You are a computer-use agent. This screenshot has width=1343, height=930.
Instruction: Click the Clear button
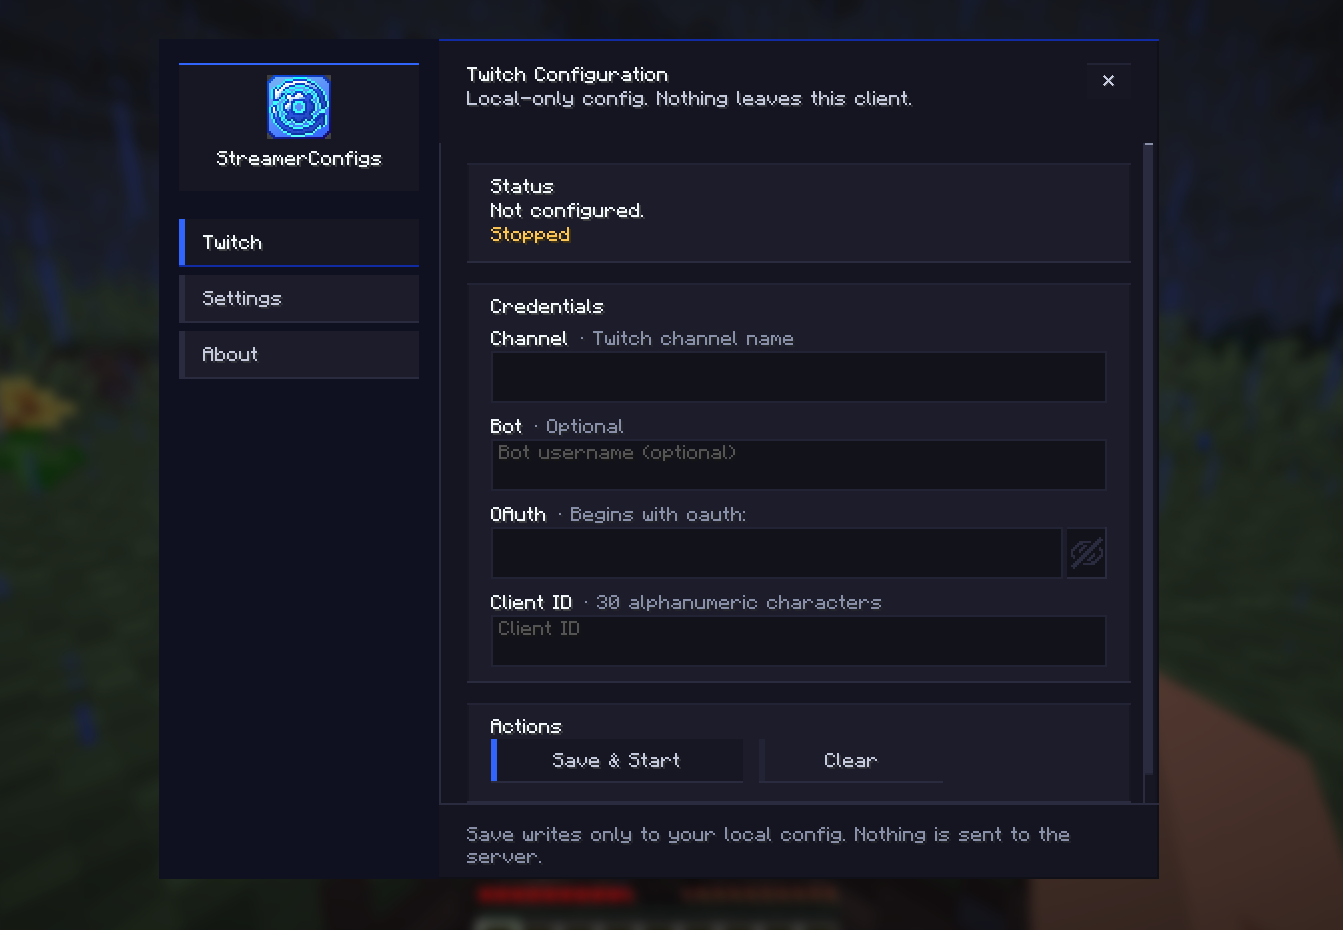point(851,760)
